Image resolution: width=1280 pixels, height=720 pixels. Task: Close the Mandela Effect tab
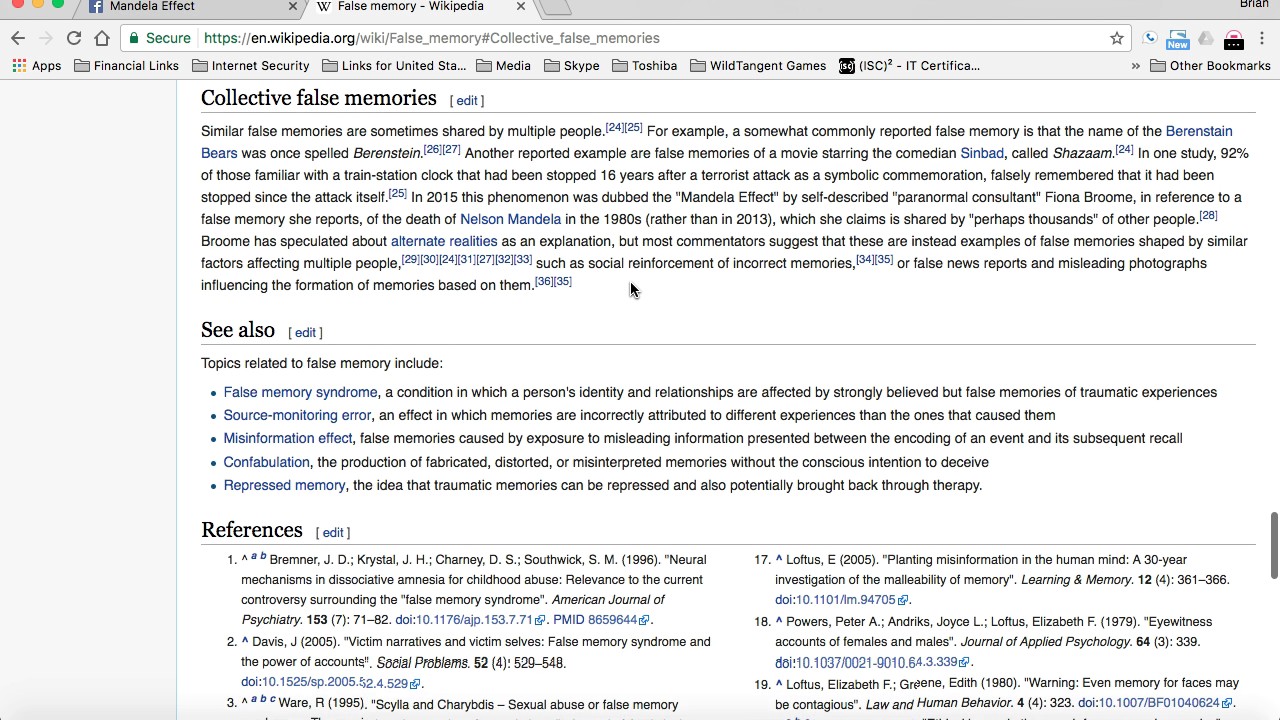pyautogui.click(x=293, y=7)
